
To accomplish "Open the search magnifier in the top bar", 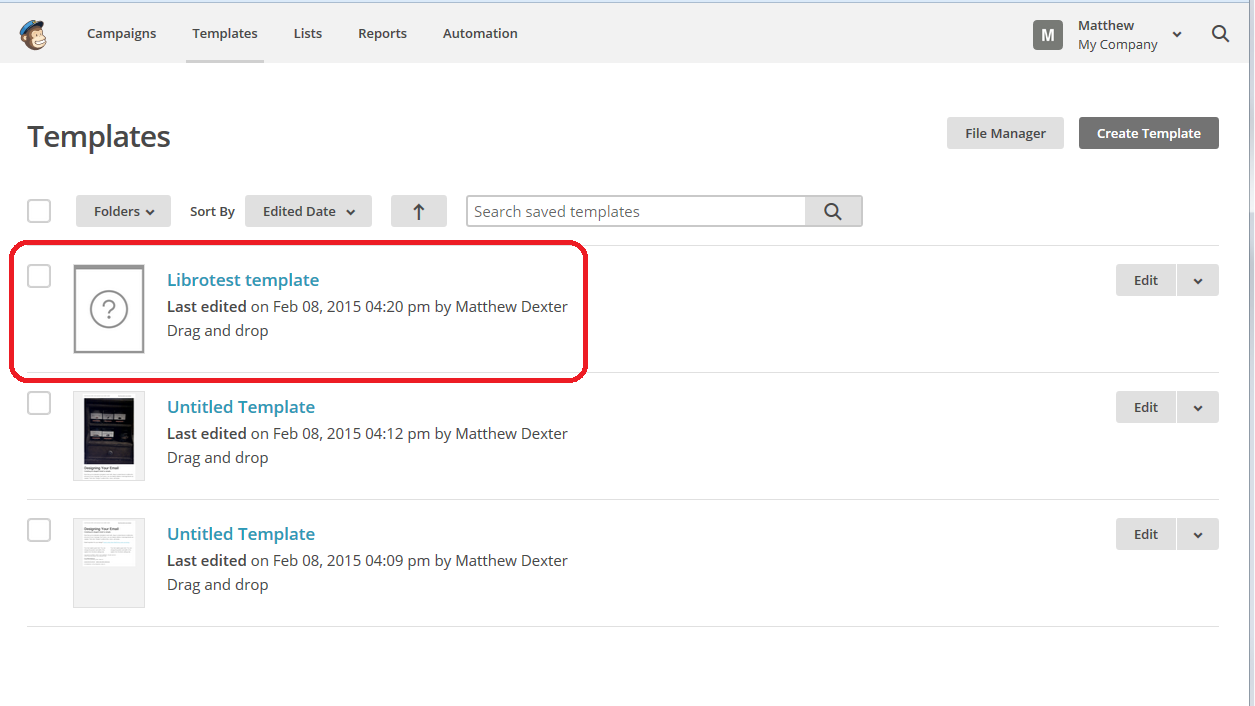I will (x=1220, y=34).
